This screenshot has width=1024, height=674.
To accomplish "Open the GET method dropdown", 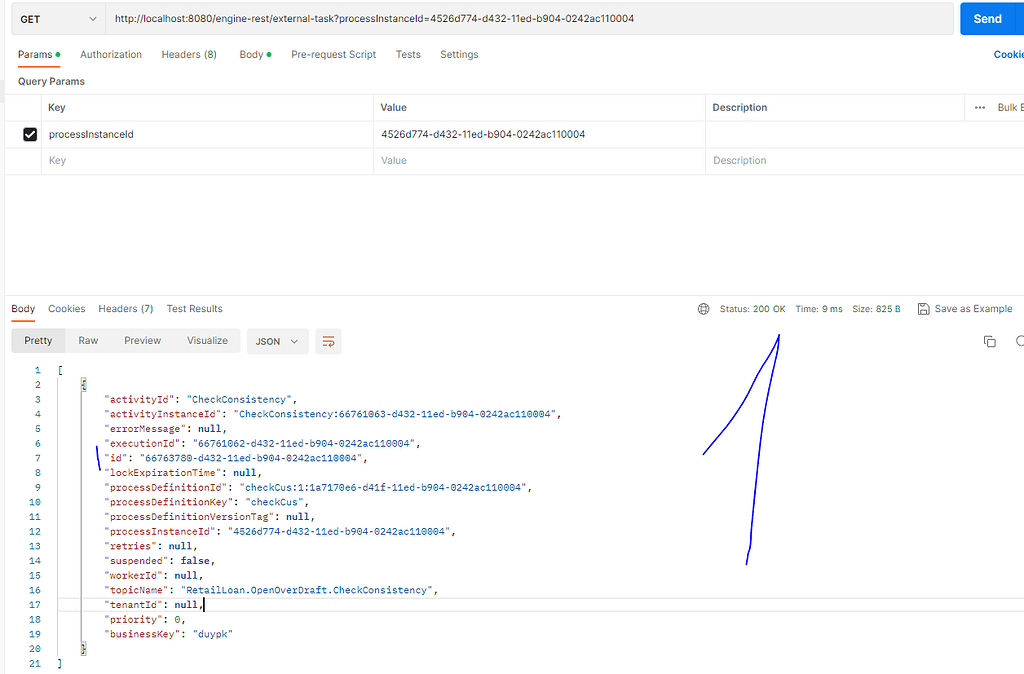I will coord(58,19).
